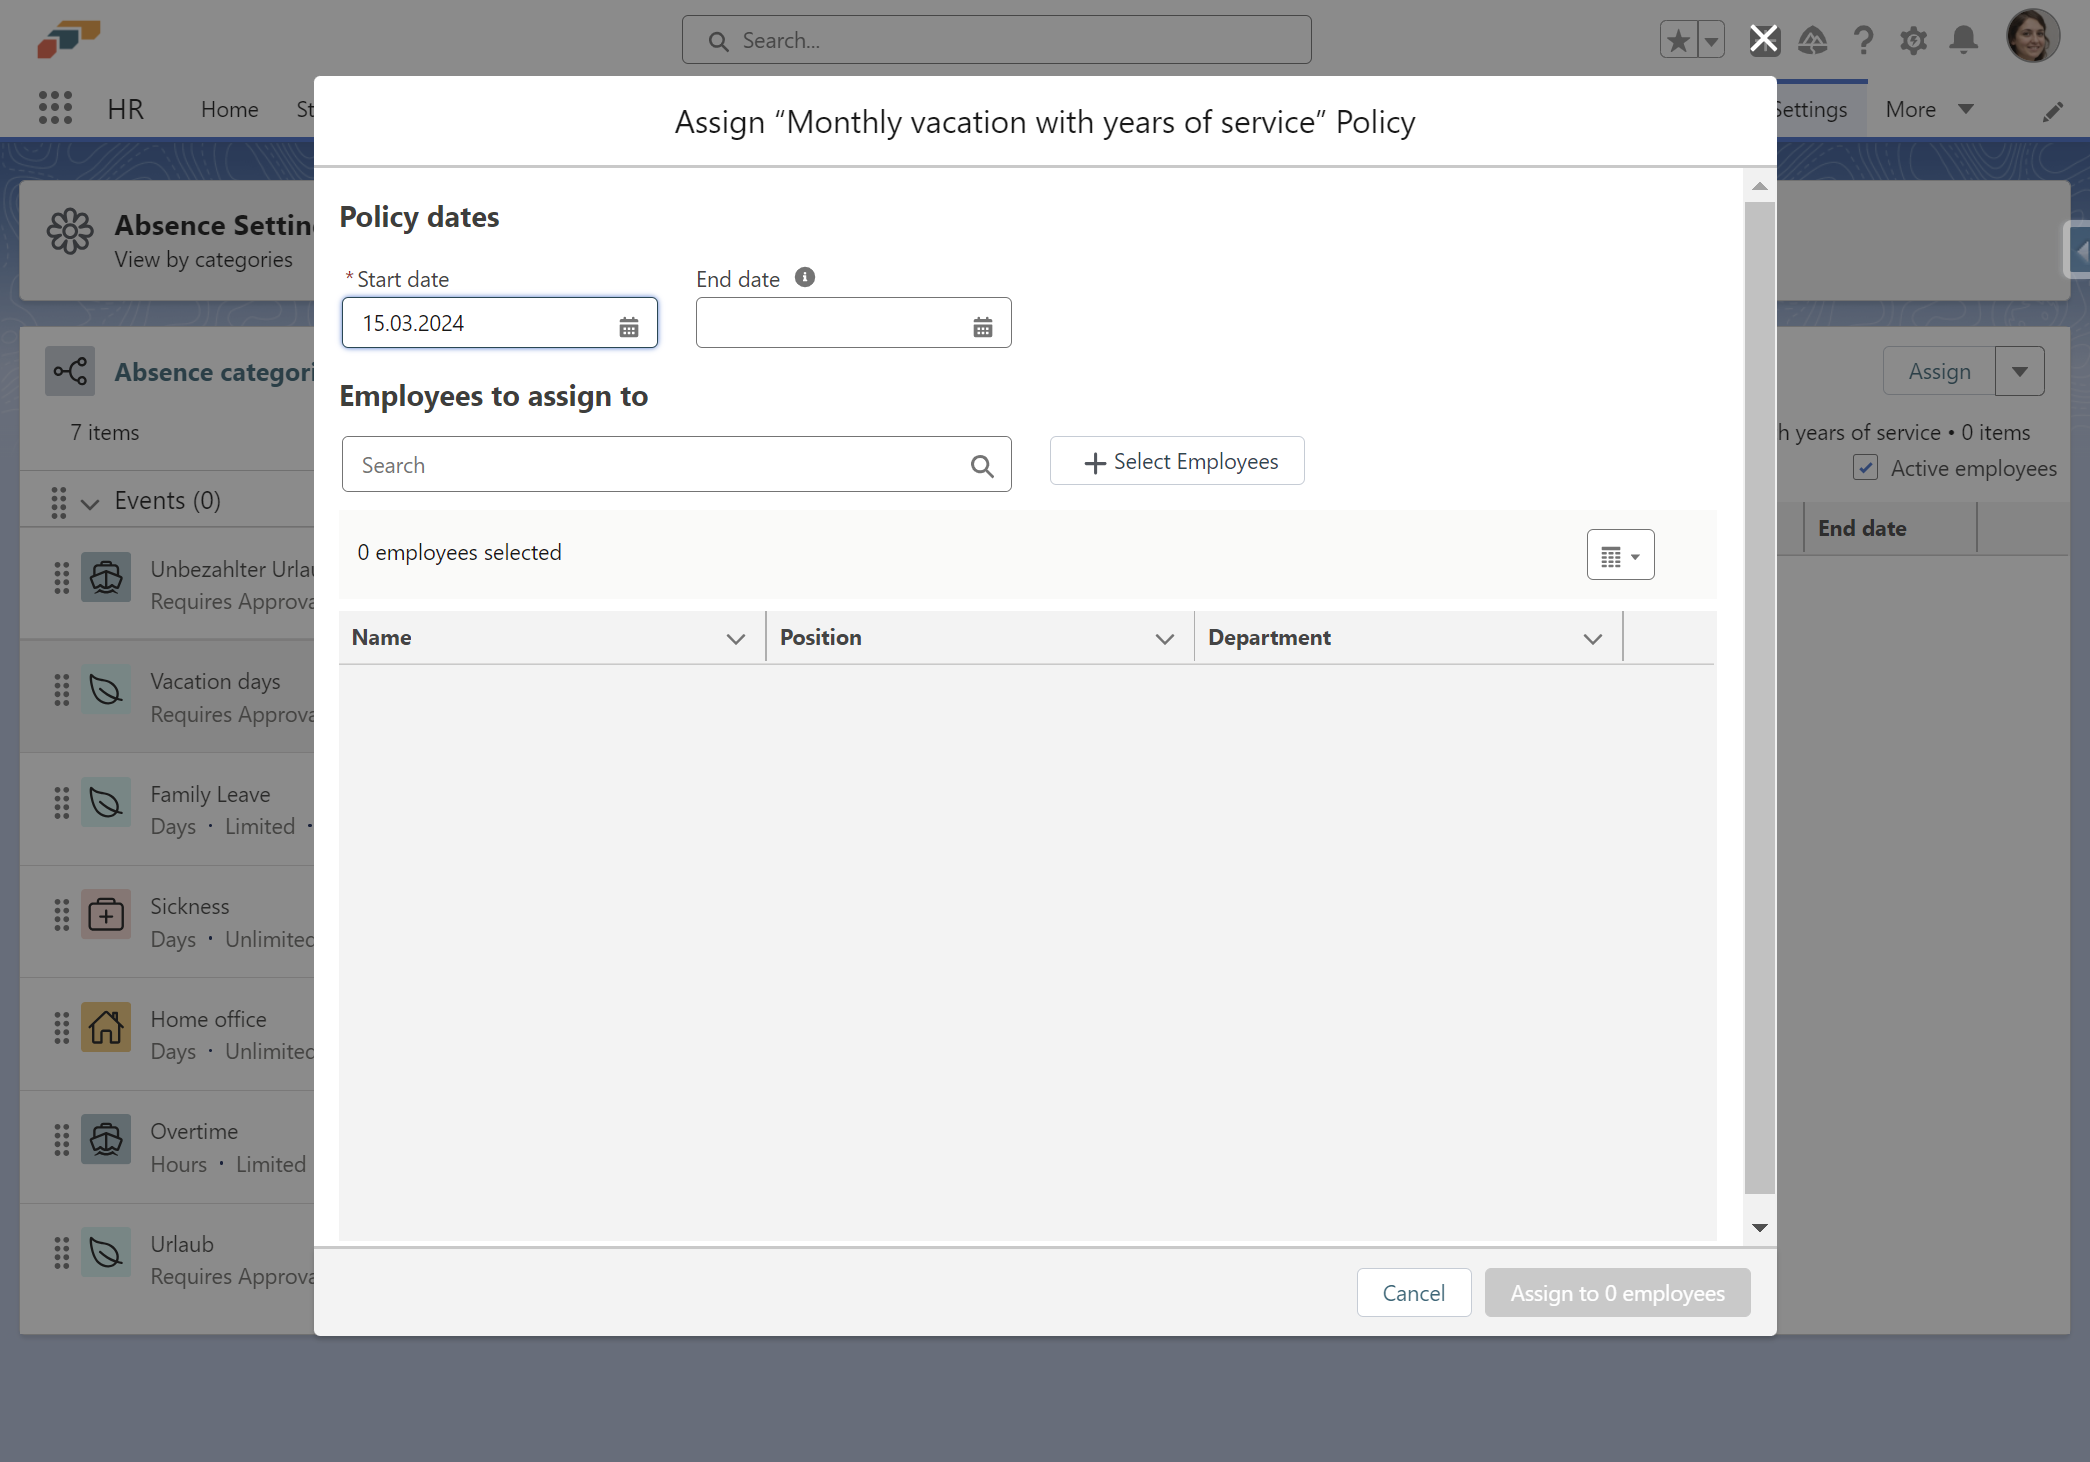Open the Start date calendar picker
2090x1462 pixels.
click(x=628, y=326)
